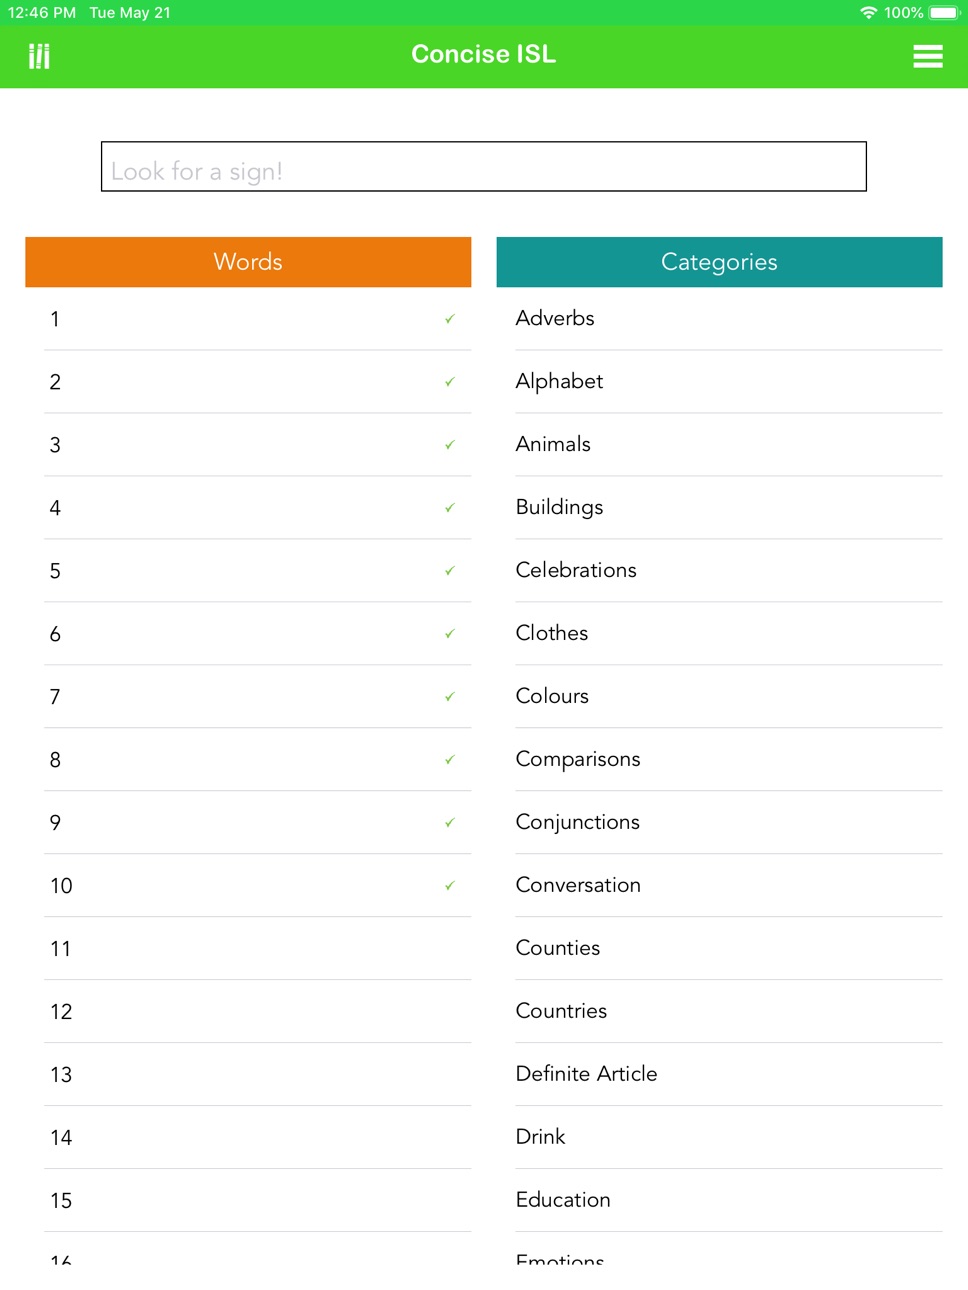This screenshot has height=1290, width=968.
Task: Select word number 12
Action: pyautogui.click(x=257, y=1012)
